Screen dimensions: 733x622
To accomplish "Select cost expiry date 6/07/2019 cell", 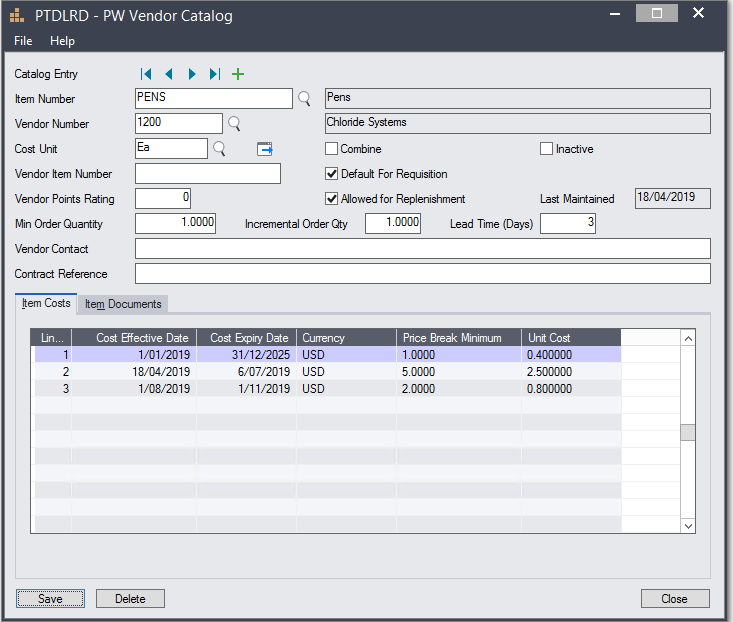I will click(x=247, y=372).
